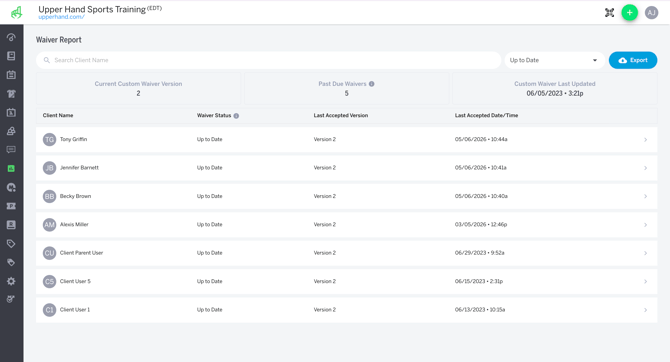670x362 pixels.
Task: Expand Client User 1 row chevron
Action: [646, 310]
